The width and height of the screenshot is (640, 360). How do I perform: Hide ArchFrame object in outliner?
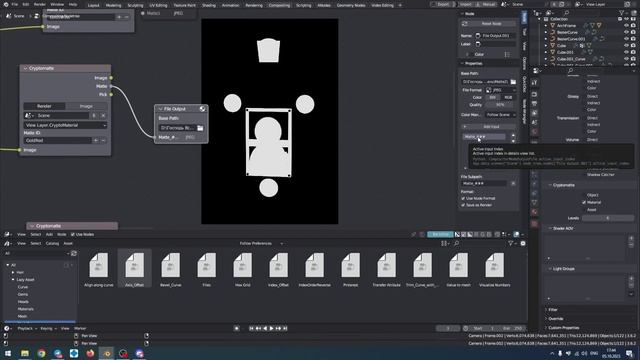pyautogui.click(x=627, y=25)
